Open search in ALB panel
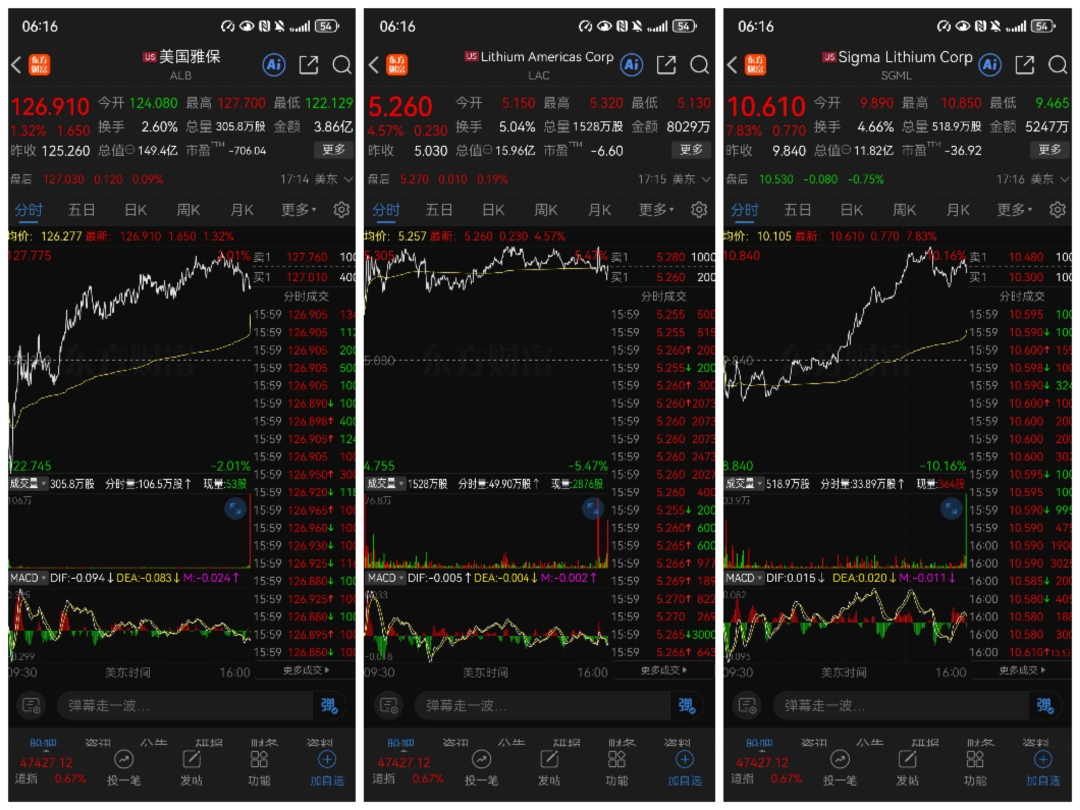The height and width of the screenshot is (810, 1080). point(342,65)
